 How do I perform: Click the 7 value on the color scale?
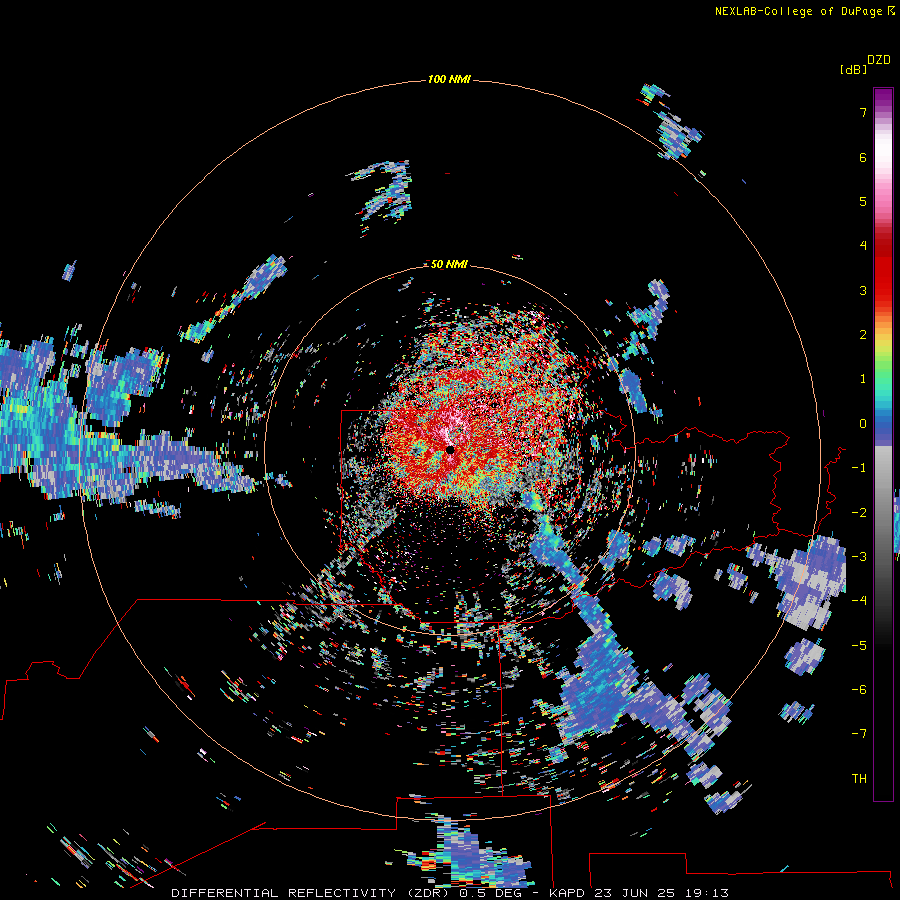[x=863, y=112]
